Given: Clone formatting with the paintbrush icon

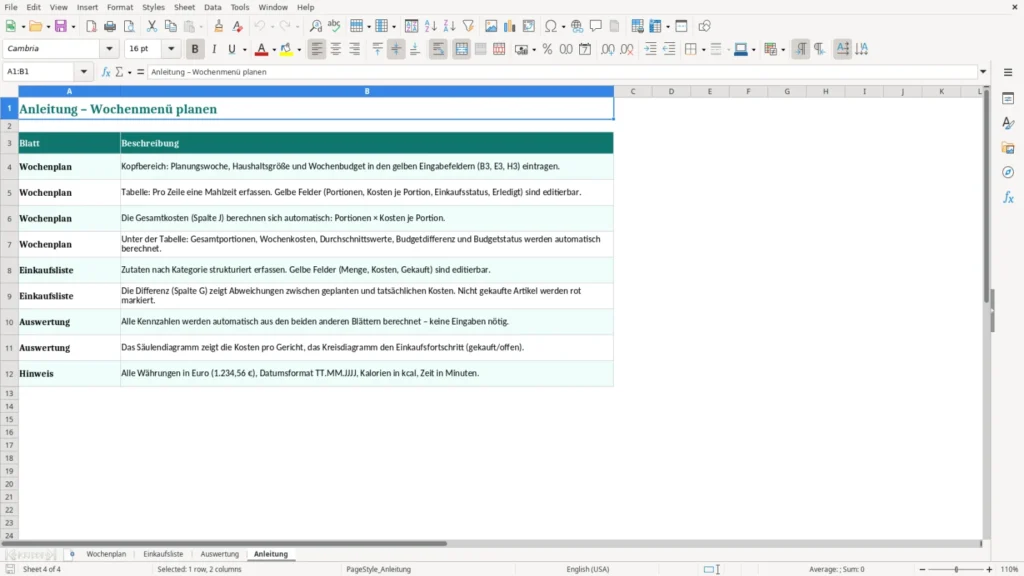Looking at the screenshot, I should (219, 26).
